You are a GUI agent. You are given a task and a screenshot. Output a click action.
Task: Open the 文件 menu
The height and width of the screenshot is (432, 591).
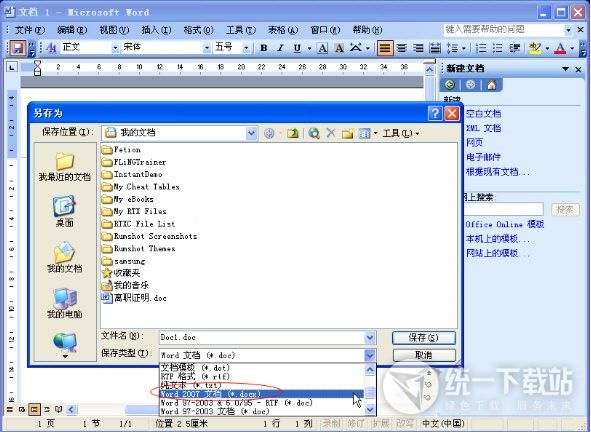click(x=29, y=30)
